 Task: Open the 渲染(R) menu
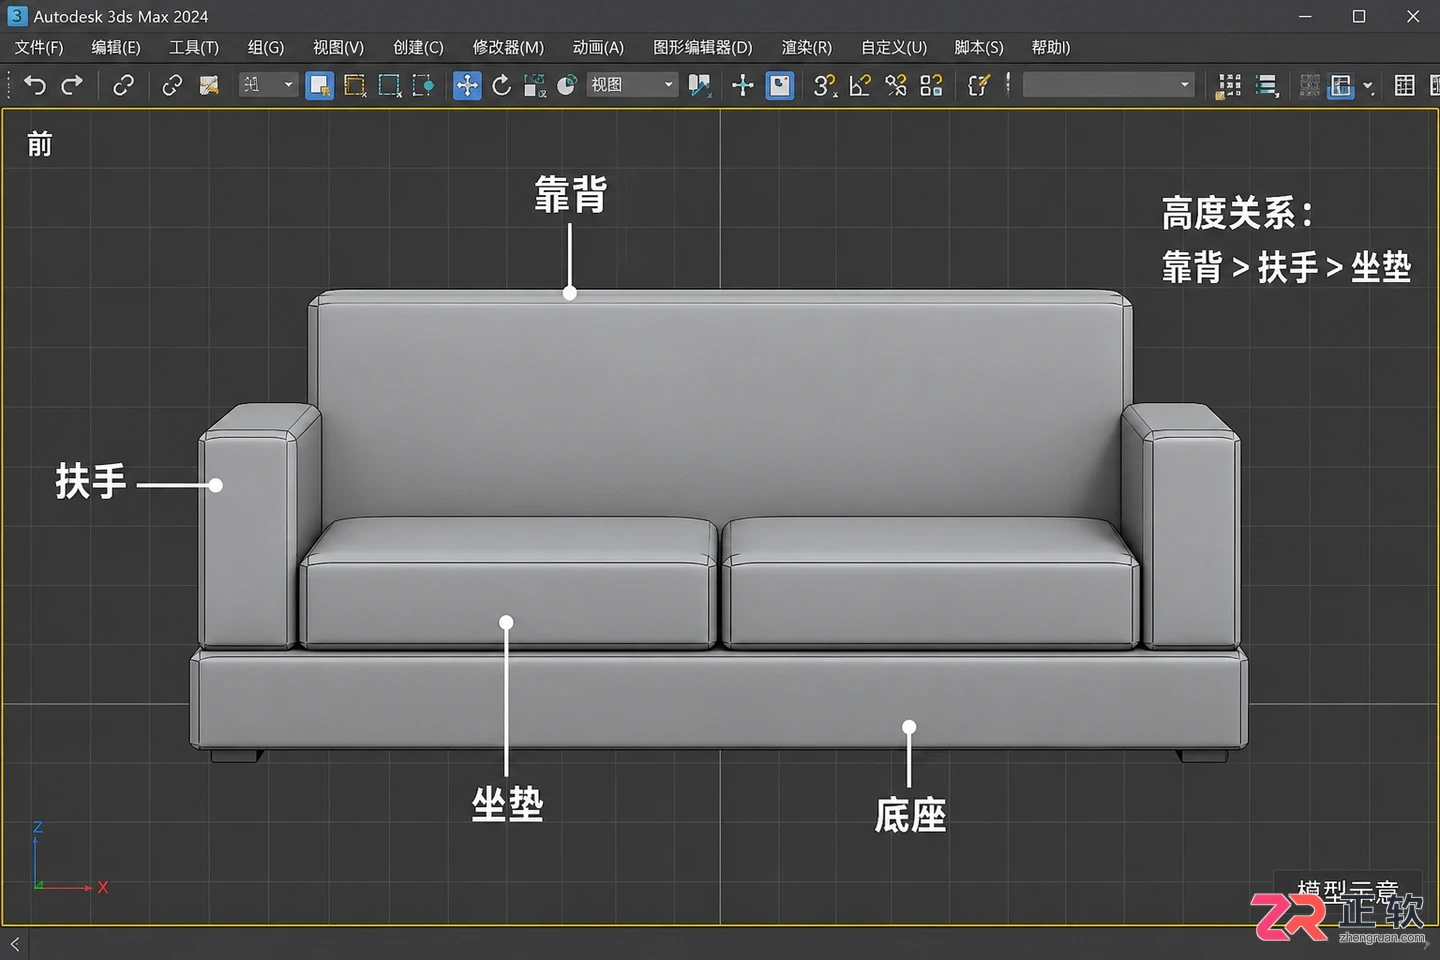coord(807,47)
